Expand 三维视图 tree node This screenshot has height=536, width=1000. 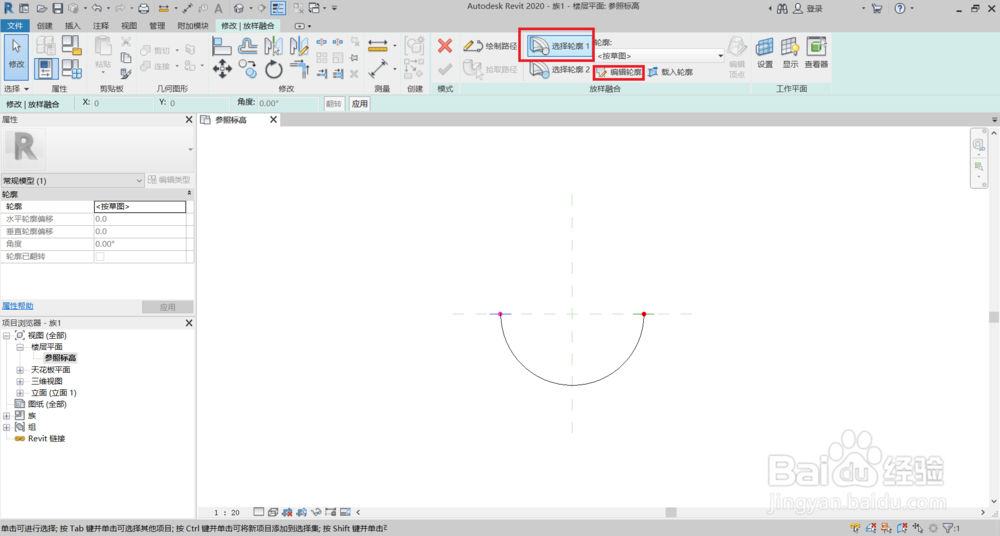(20, 382)
